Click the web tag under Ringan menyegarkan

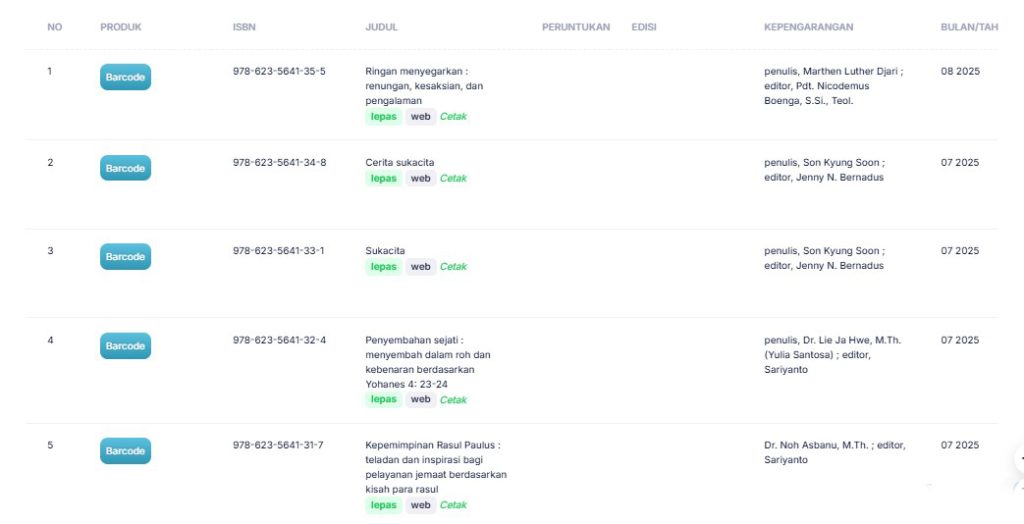pyautogui.click(x=421, y=117)
